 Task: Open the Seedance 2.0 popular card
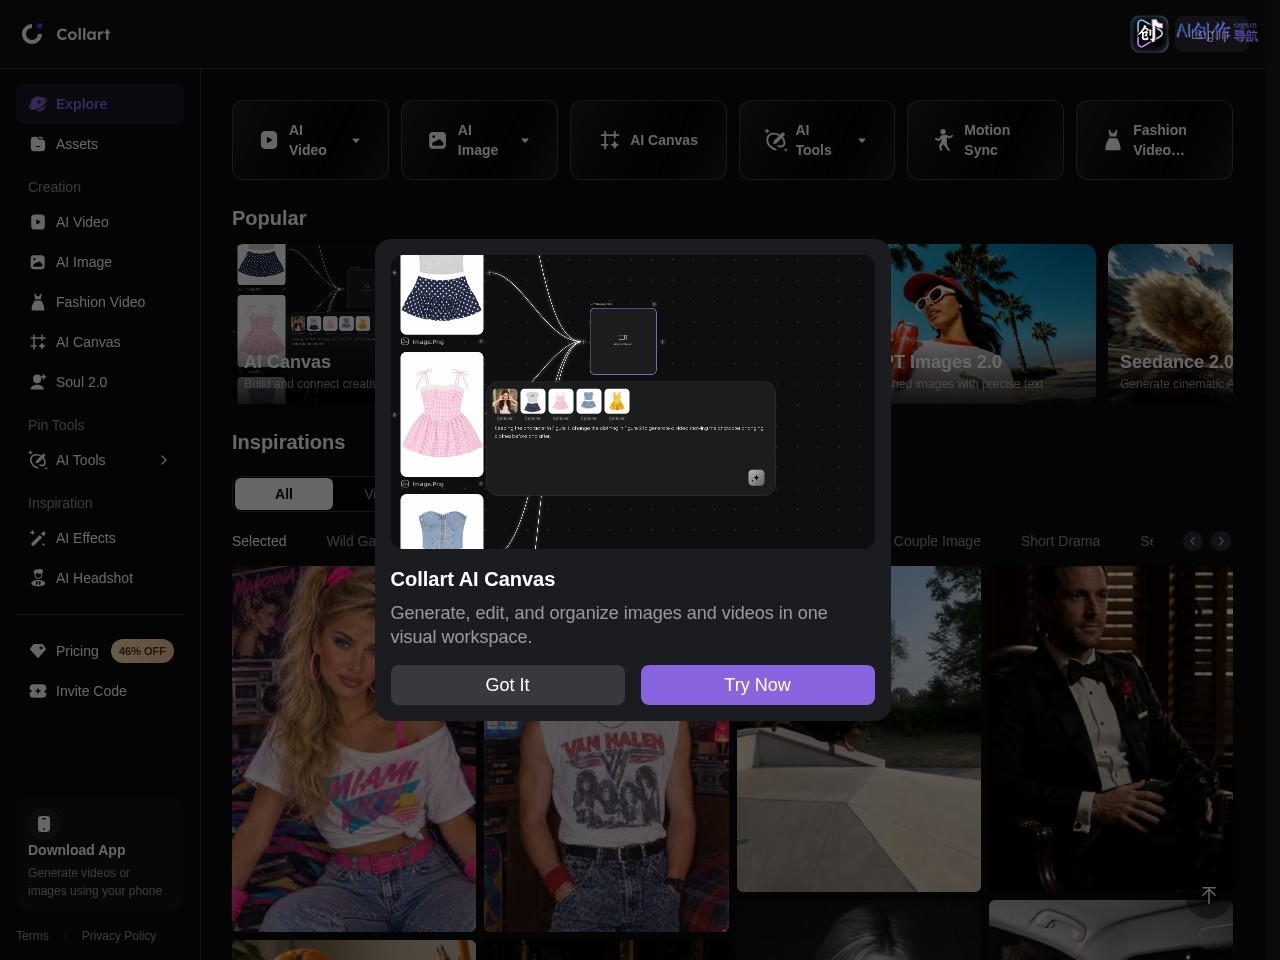1170,324
